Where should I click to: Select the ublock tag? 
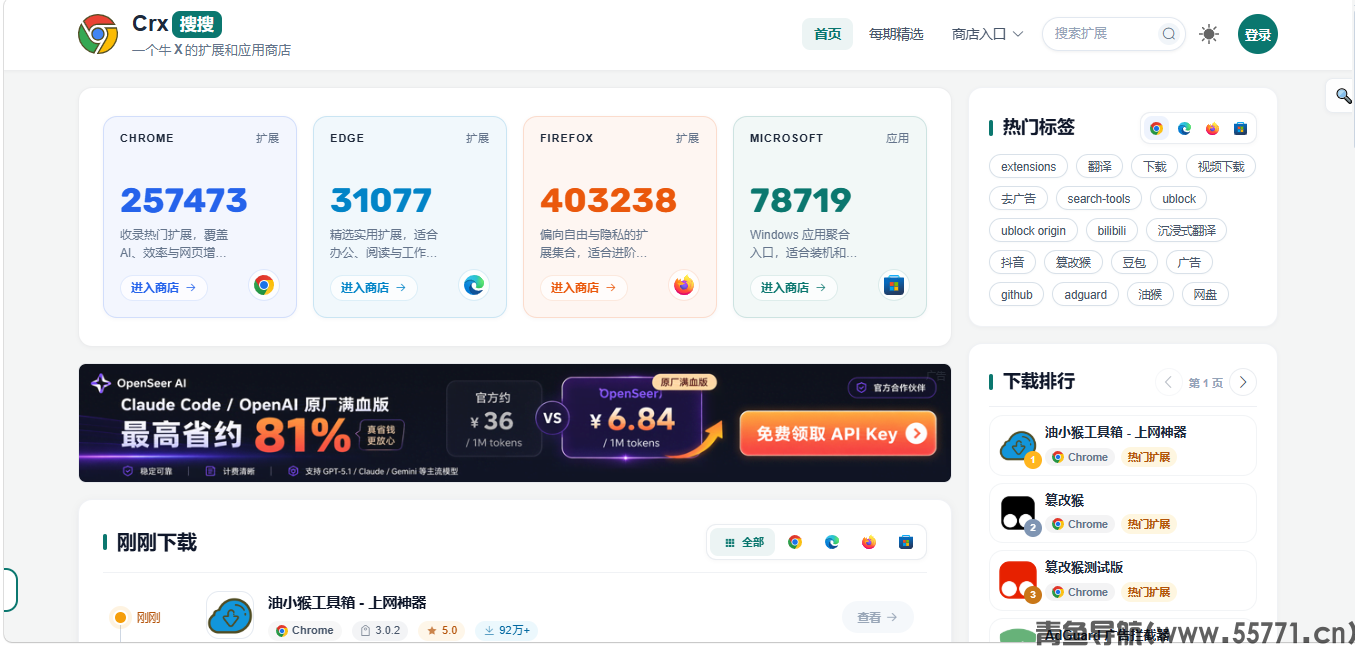[x=1179, y=199]
